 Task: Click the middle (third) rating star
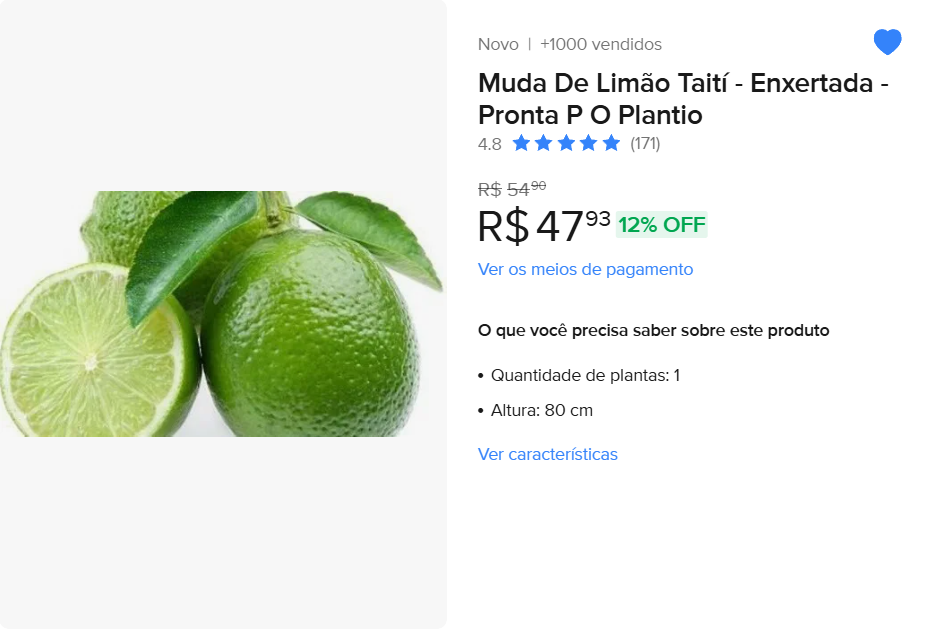[x=566, y=143]
